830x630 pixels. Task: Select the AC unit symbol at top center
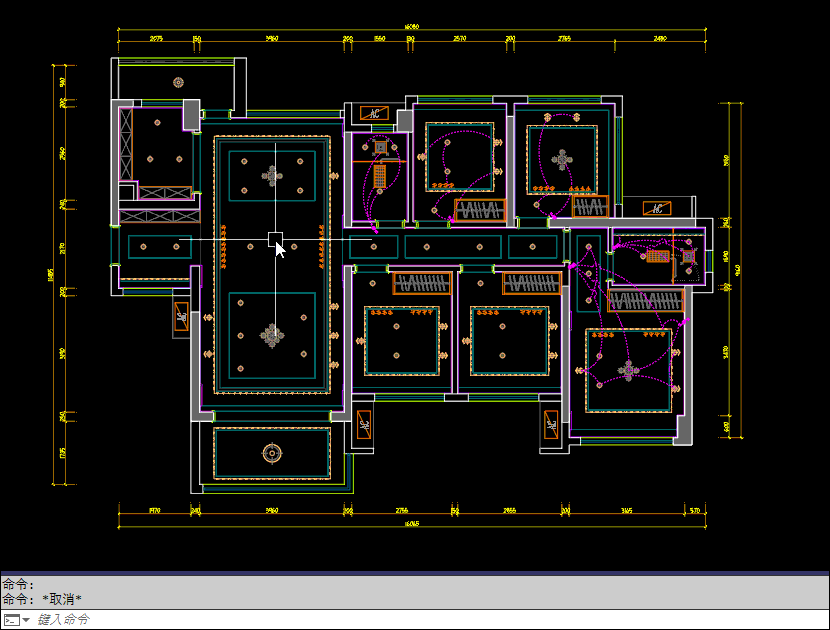pyautogui.click(x=374, y=113)
